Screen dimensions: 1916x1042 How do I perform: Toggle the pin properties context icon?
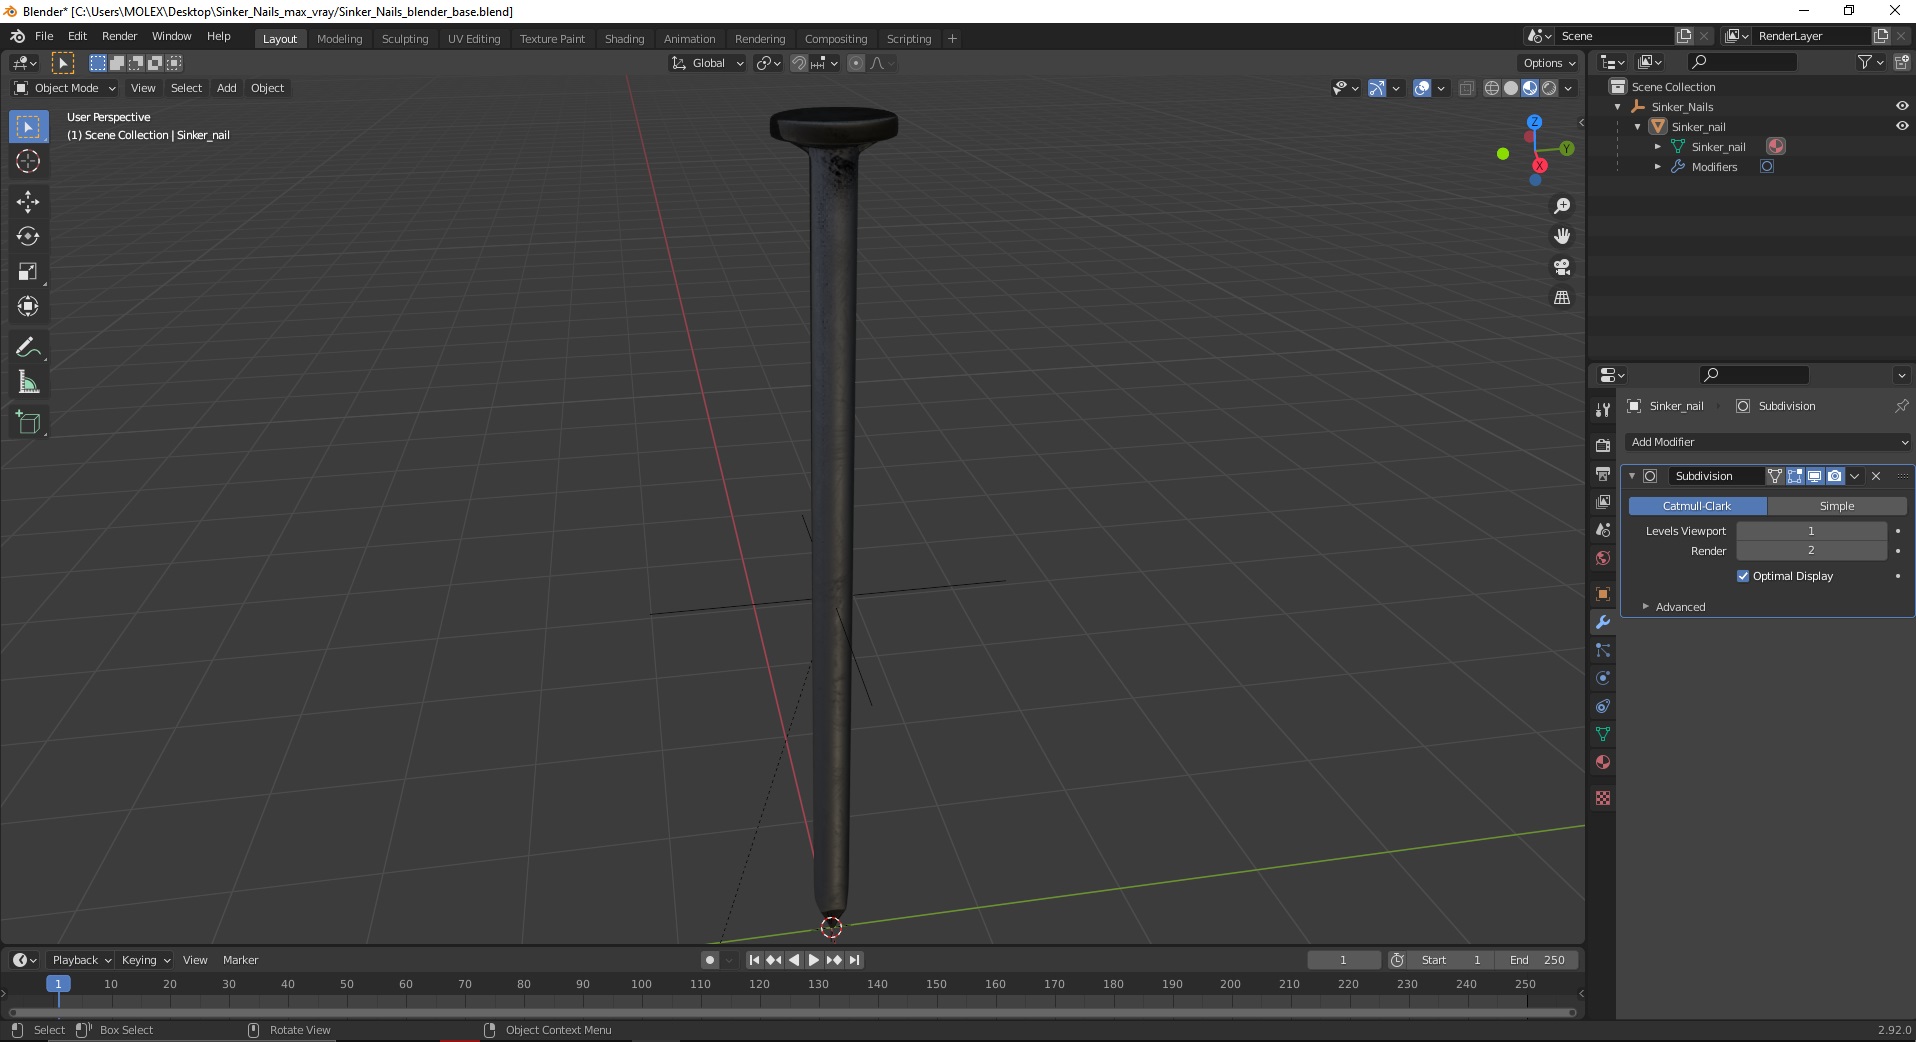[x=1901, y=406]
